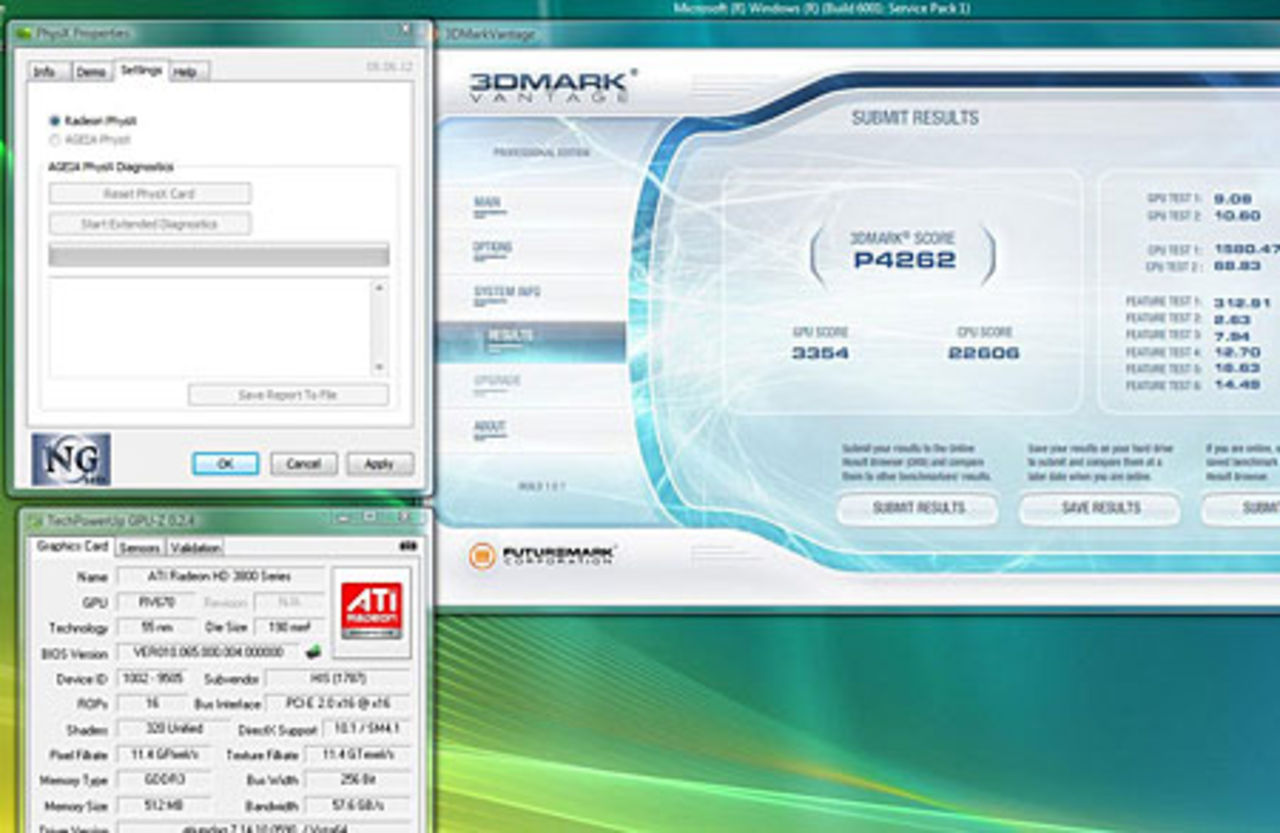Click GPU Test 2 value 10.60
The image size is (1280, 833).
point(1236,216)
